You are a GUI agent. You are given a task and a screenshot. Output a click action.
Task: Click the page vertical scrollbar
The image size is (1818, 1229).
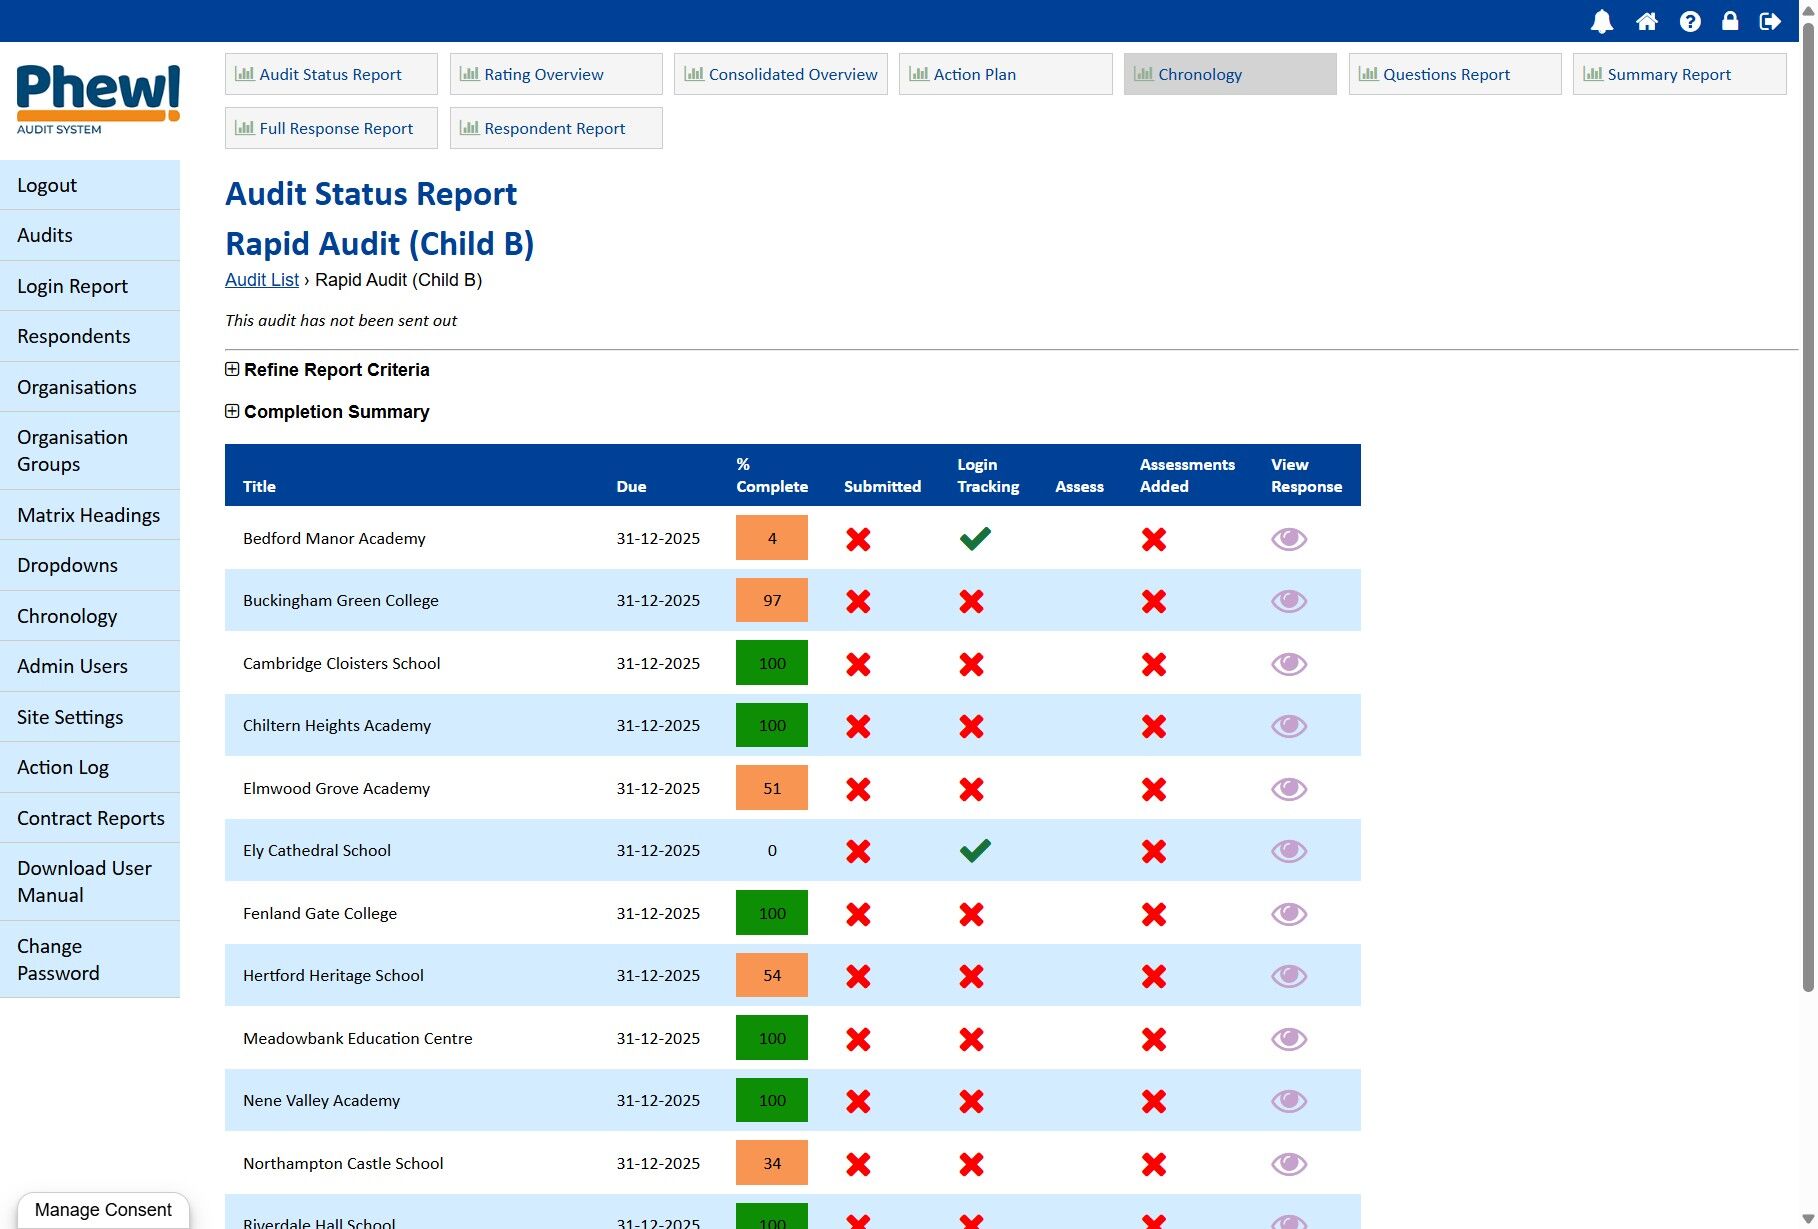pos(1808,500)
